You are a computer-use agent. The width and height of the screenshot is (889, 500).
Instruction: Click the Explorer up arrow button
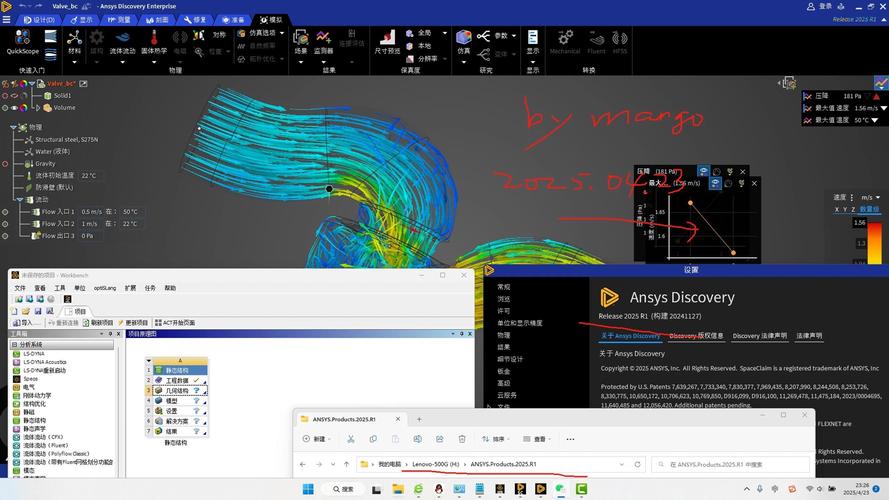click(x=346, y=464)
